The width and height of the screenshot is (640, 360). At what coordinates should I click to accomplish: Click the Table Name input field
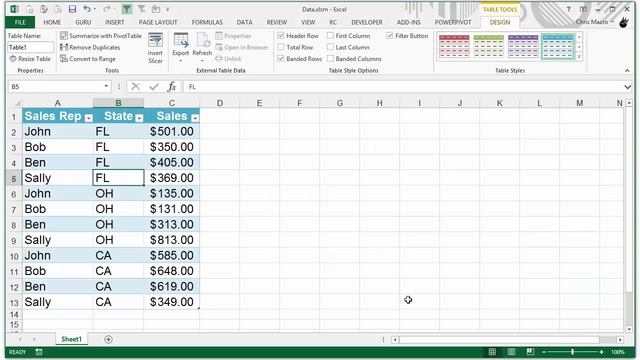[x=30, y=47]
